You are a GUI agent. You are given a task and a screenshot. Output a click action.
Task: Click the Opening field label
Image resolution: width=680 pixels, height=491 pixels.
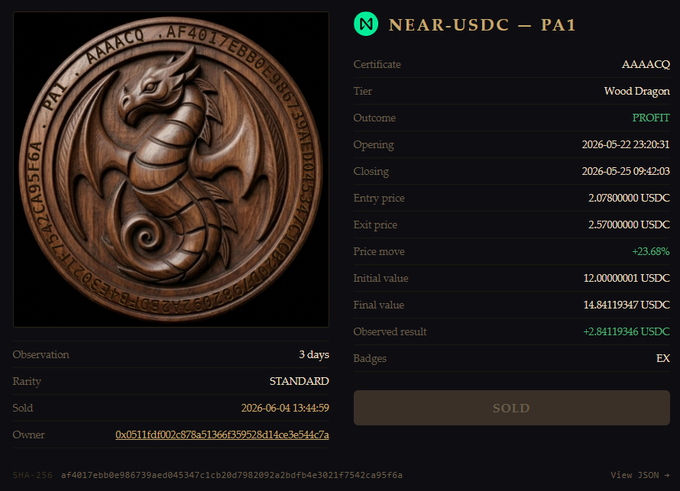(x=373, y=145)
